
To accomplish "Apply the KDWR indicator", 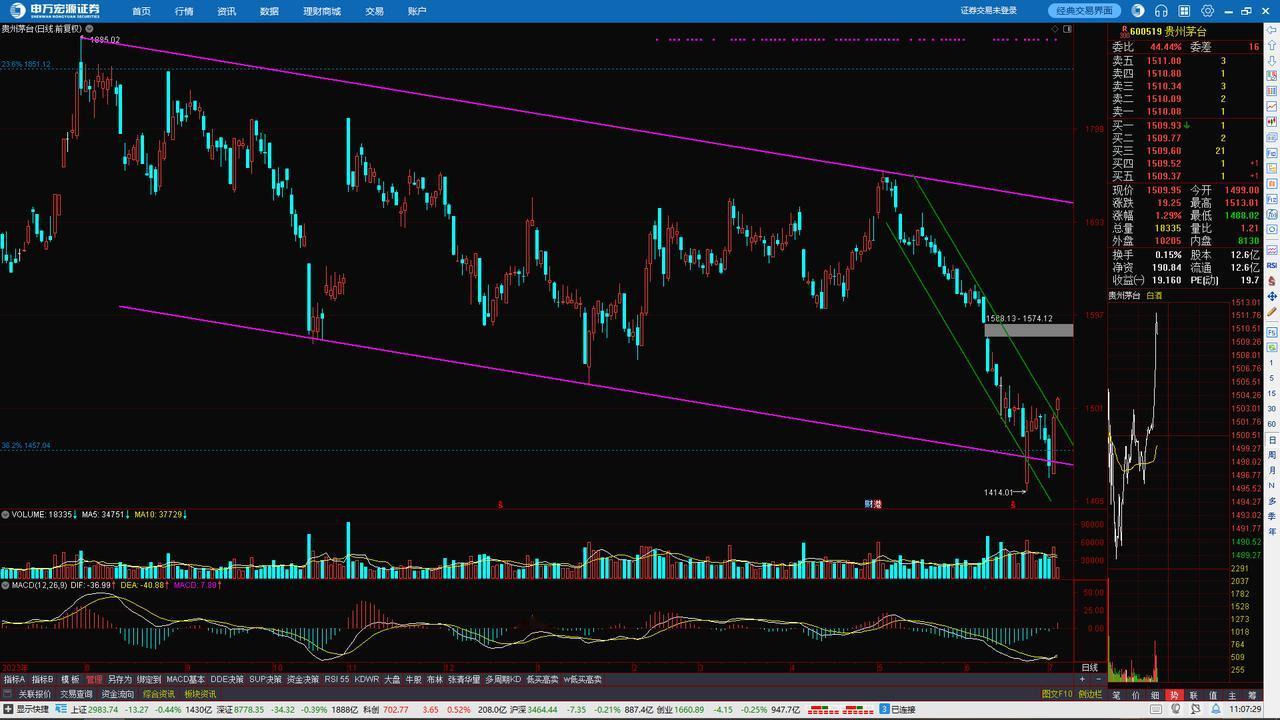I will pyautogui.click(x=367, y=679).
